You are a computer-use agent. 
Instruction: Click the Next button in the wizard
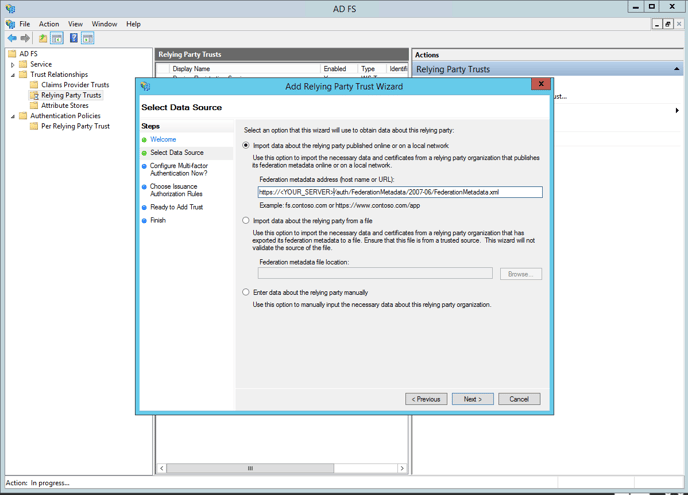point(473,399)
